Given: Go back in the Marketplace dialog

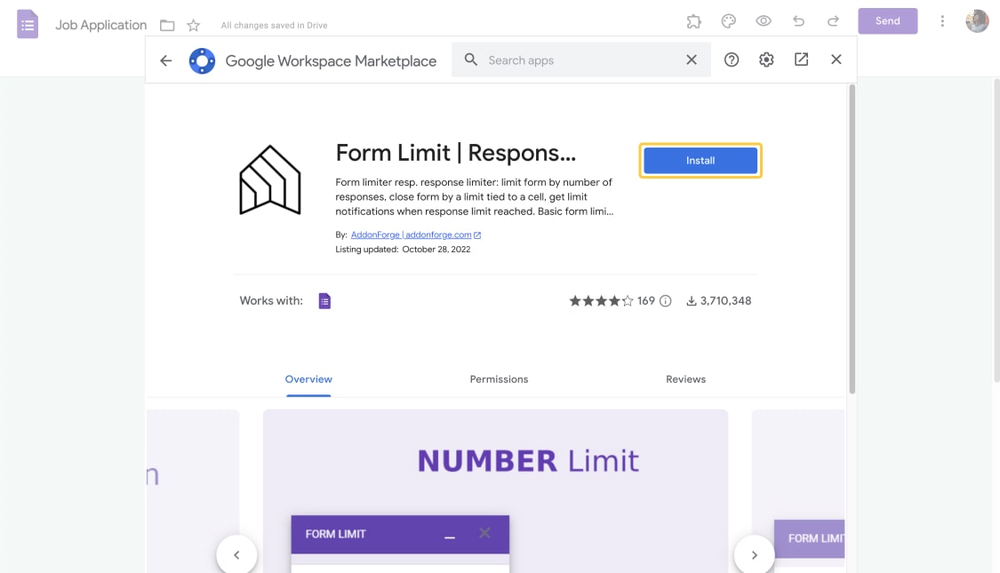Looking at the screenshot, I should [x=166, y=61].
